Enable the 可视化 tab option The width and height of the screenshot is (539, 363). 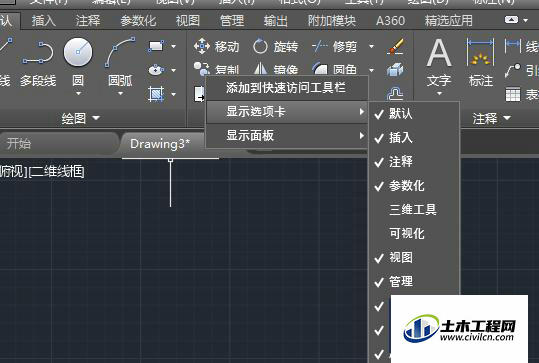point(414,233)
